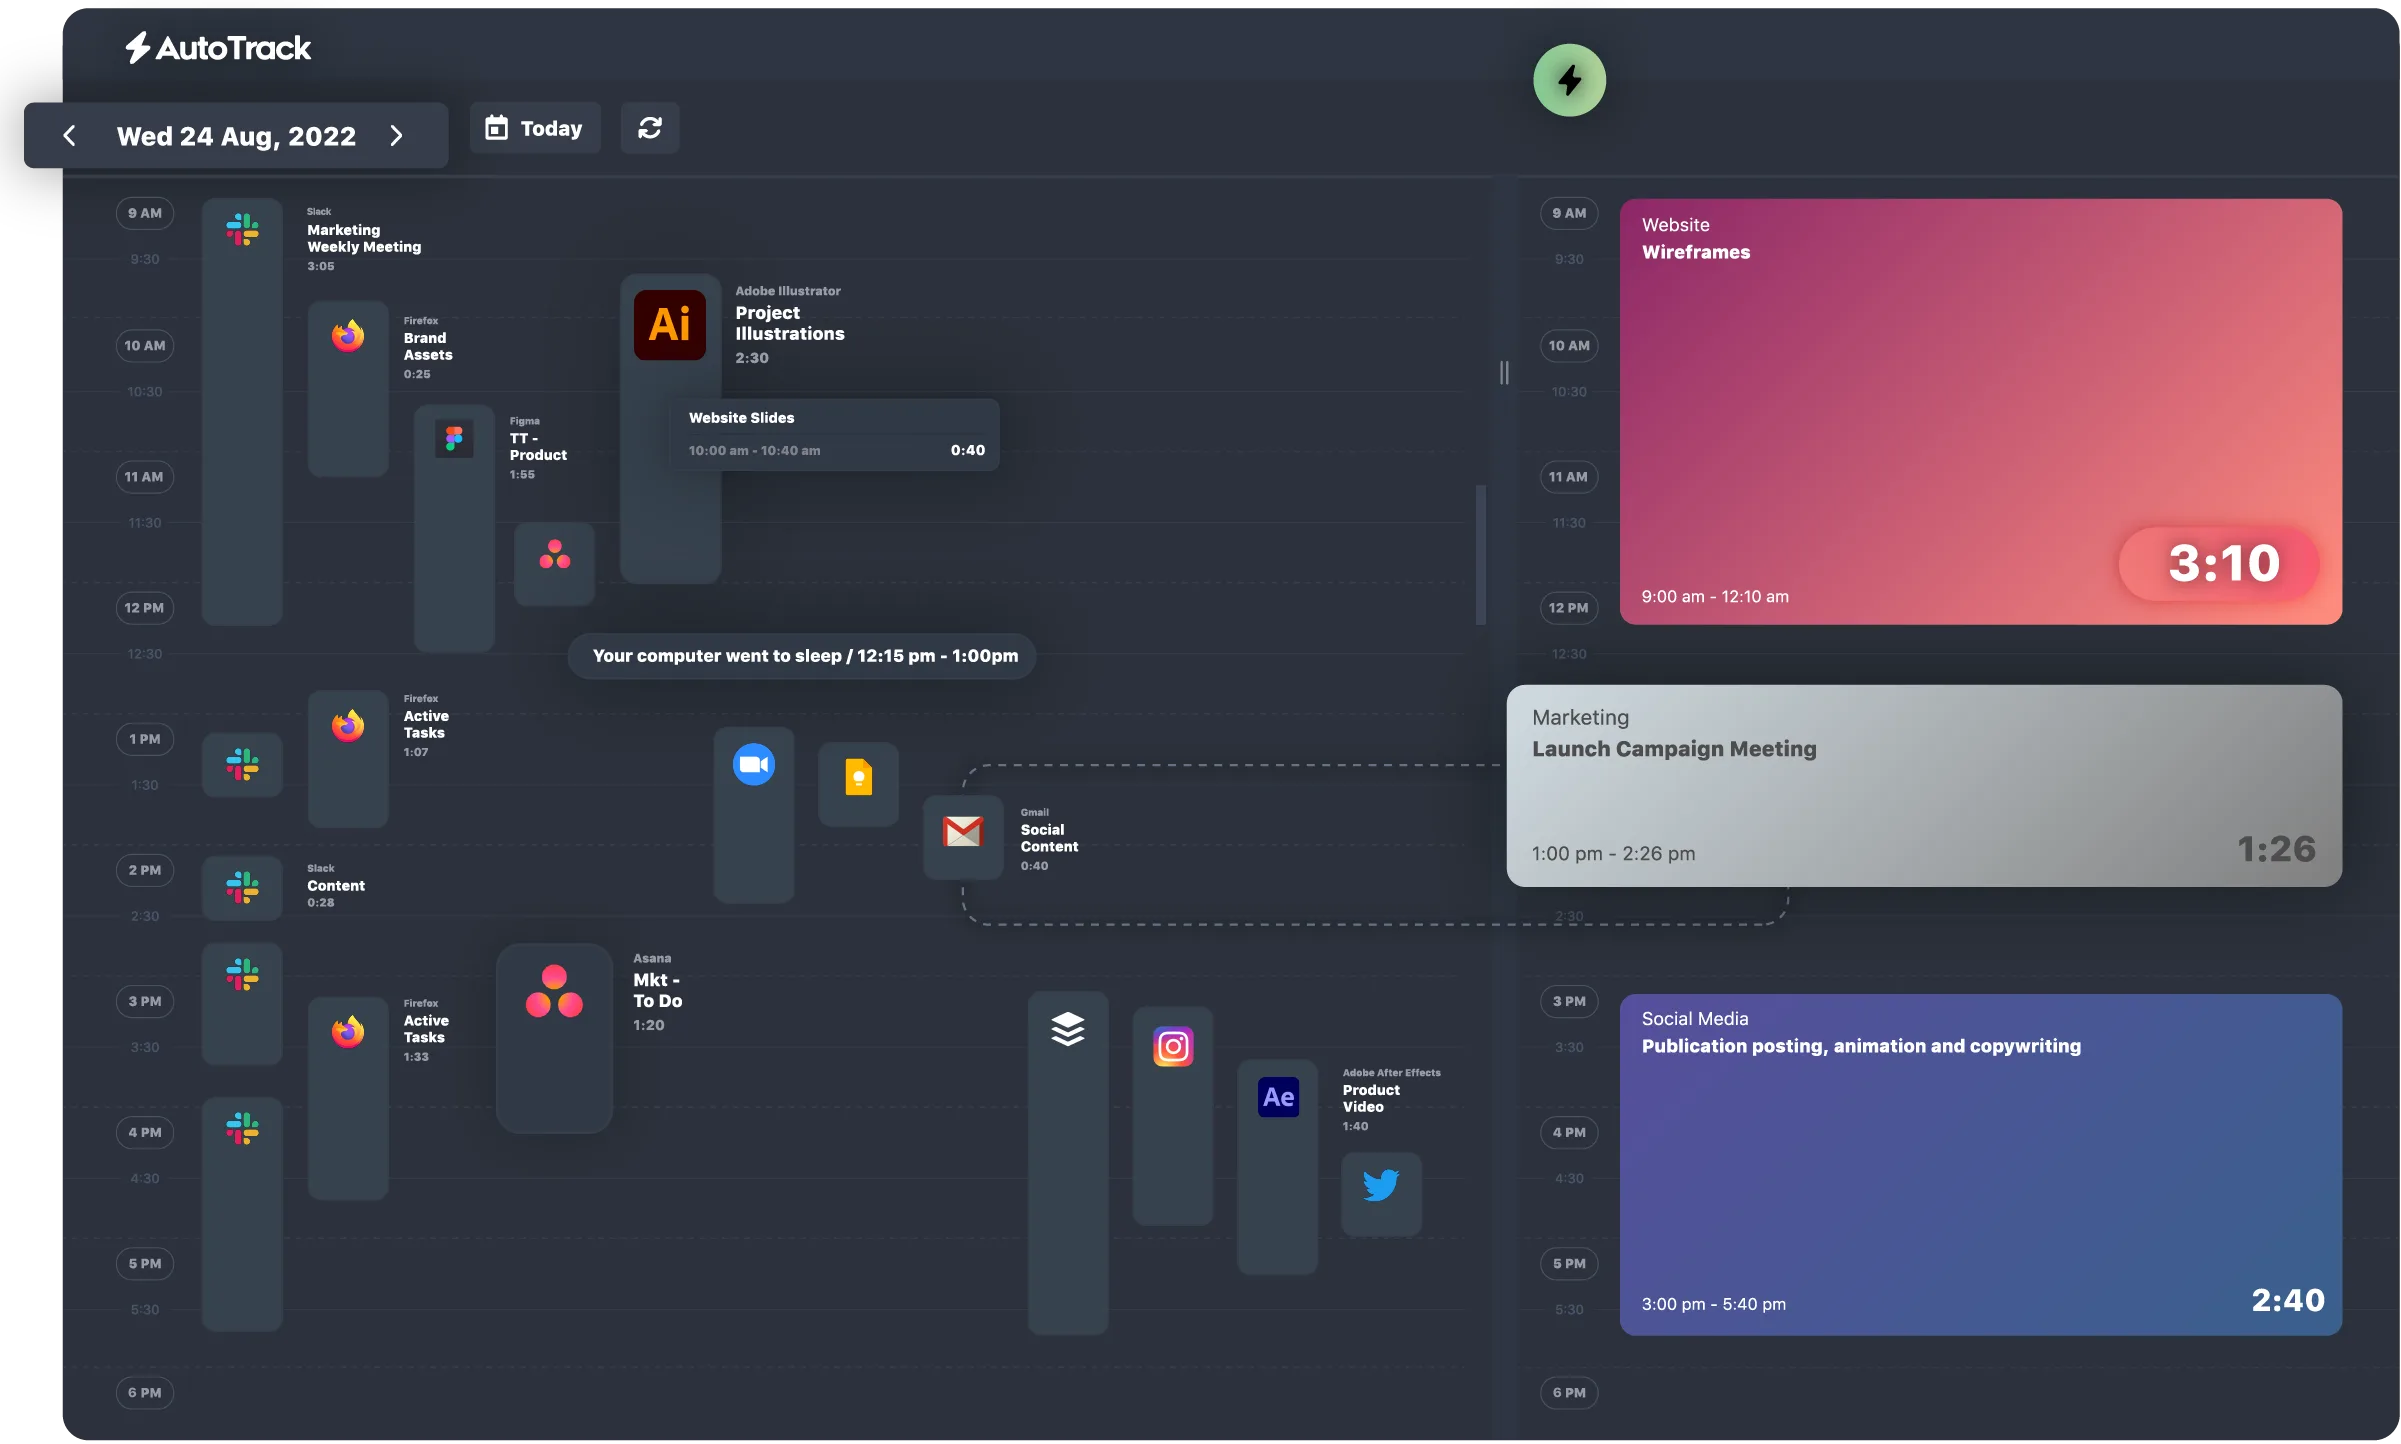Click the timeline vertical scrollbar
The width and height of the screenshot is (2401, 1444).
click(x=1481, y=555)
